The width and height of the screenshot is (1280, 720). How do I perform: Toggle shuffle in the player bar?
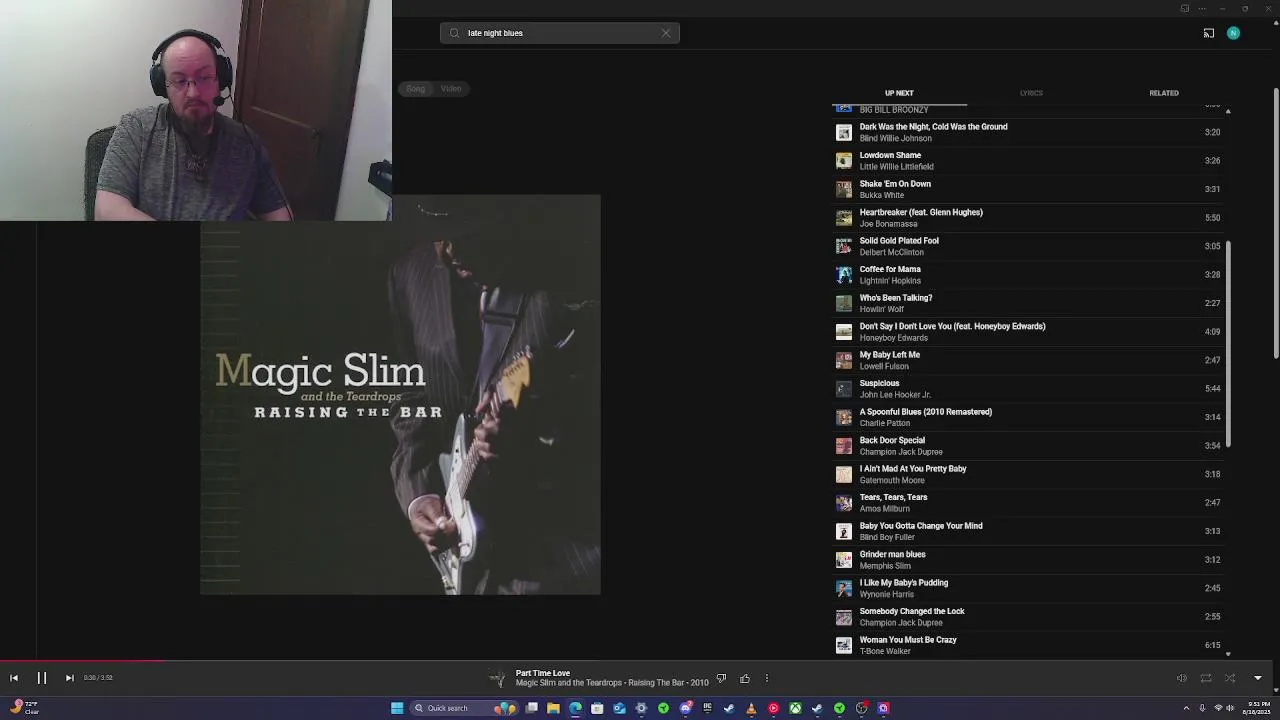pyautogui.click(x=1230, y=678)
